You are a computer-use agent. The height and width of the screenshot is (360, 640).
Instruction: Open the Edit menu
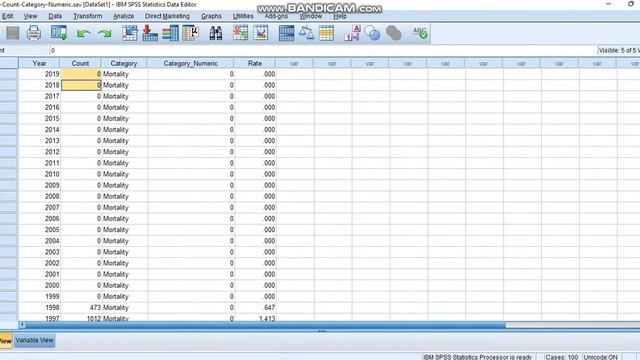click(7, 16)
